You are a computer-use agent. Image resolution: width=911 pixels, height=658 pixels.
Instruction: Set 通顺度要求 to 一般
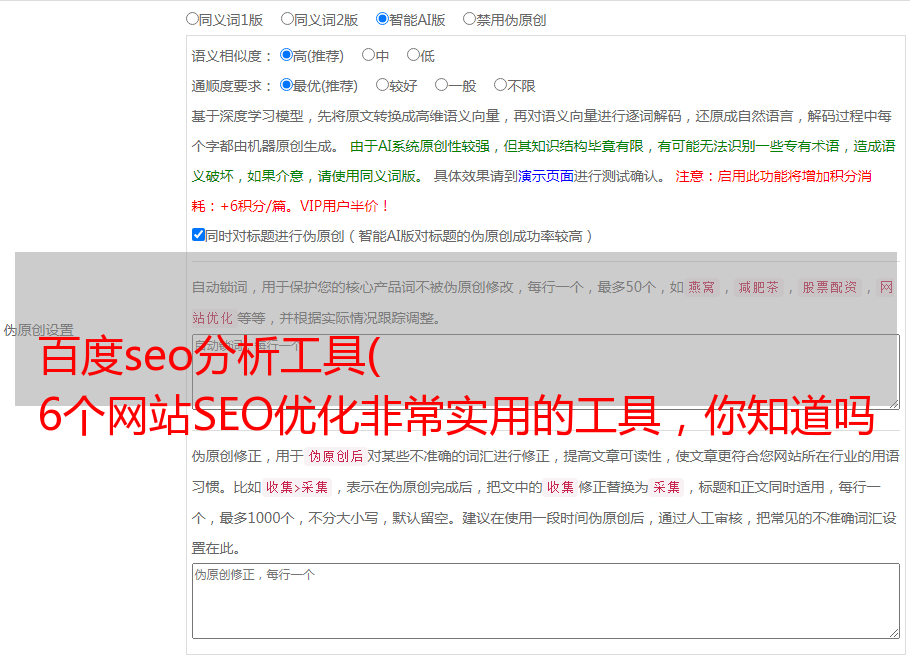click(441, 86)
